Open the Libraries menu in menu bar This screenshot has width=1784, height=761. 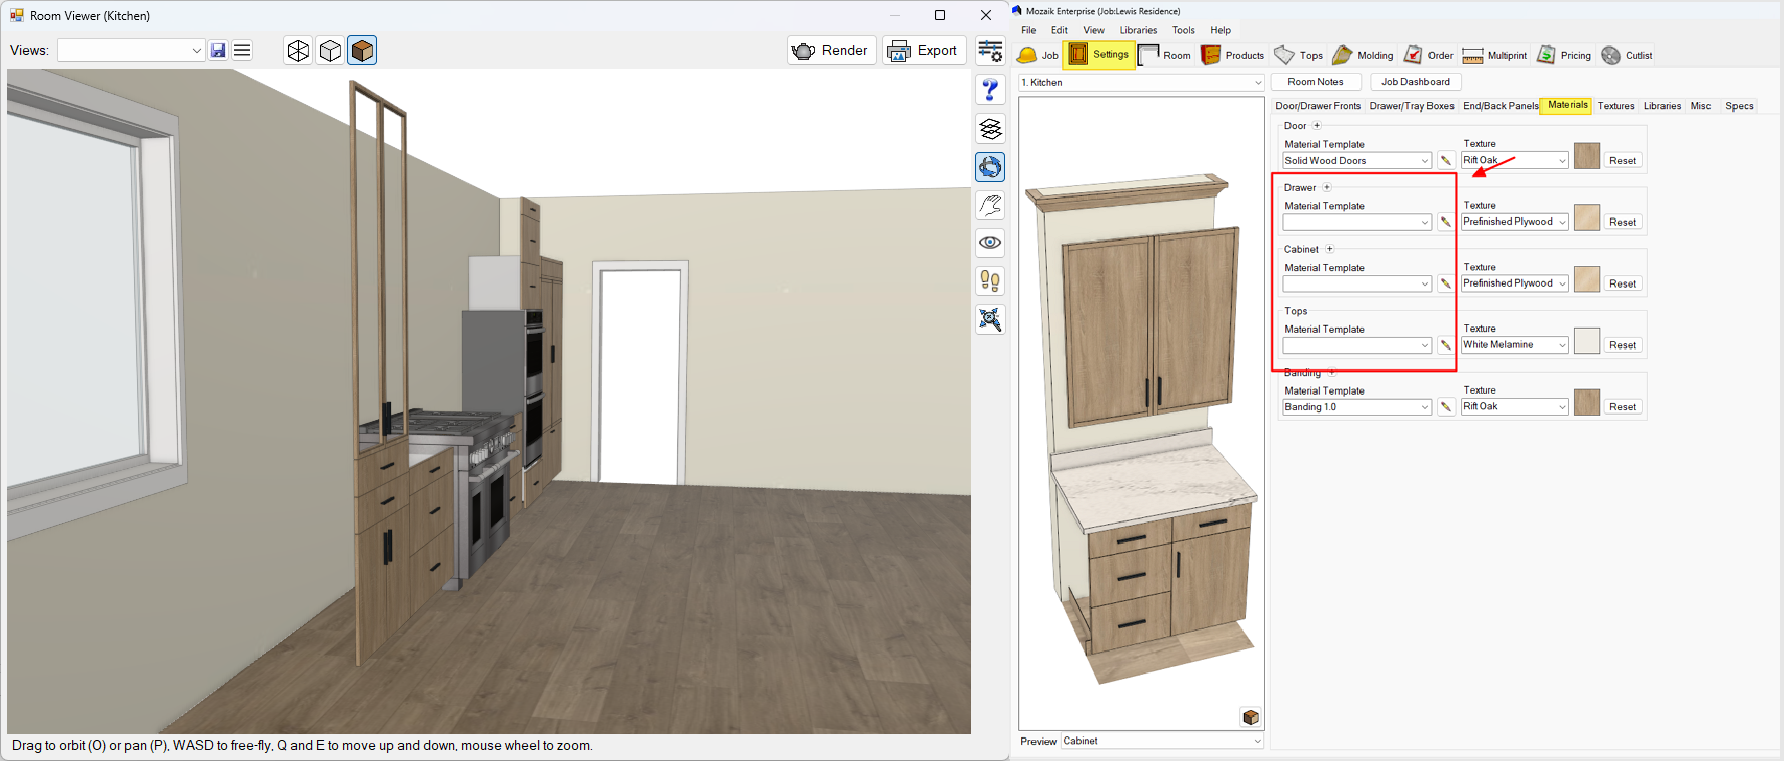[x=1138, y=30]
